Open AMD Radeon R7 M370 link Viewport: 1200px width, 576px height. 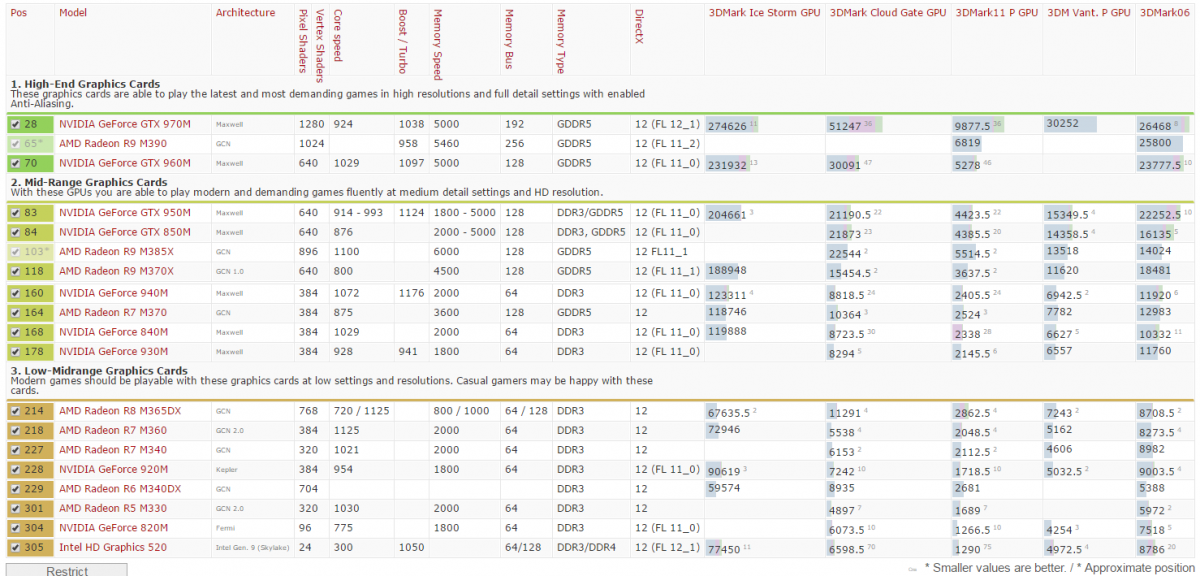111,313
